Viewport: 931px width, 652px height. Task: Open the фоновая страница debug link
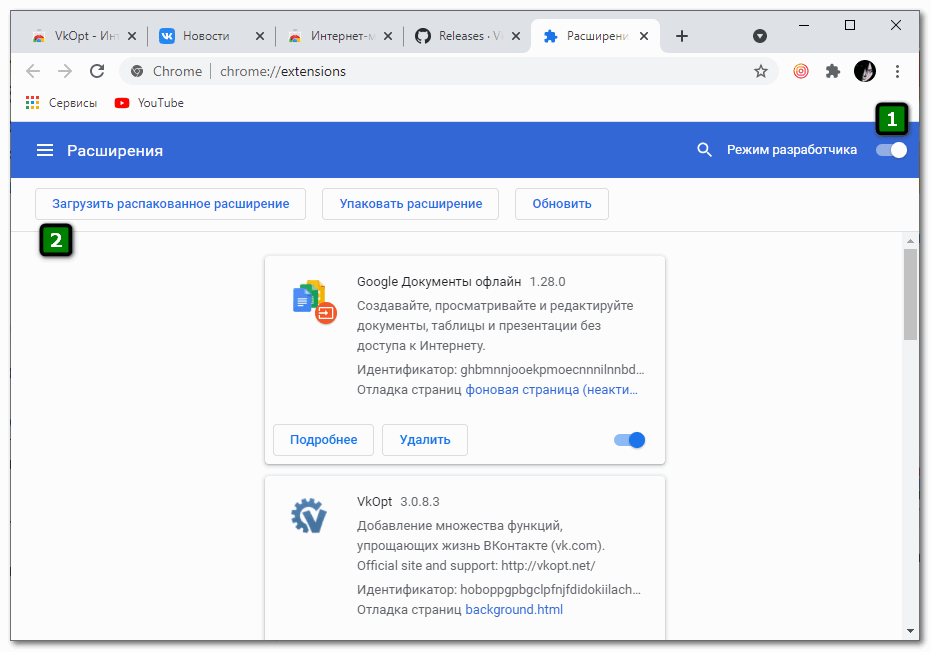552,390
